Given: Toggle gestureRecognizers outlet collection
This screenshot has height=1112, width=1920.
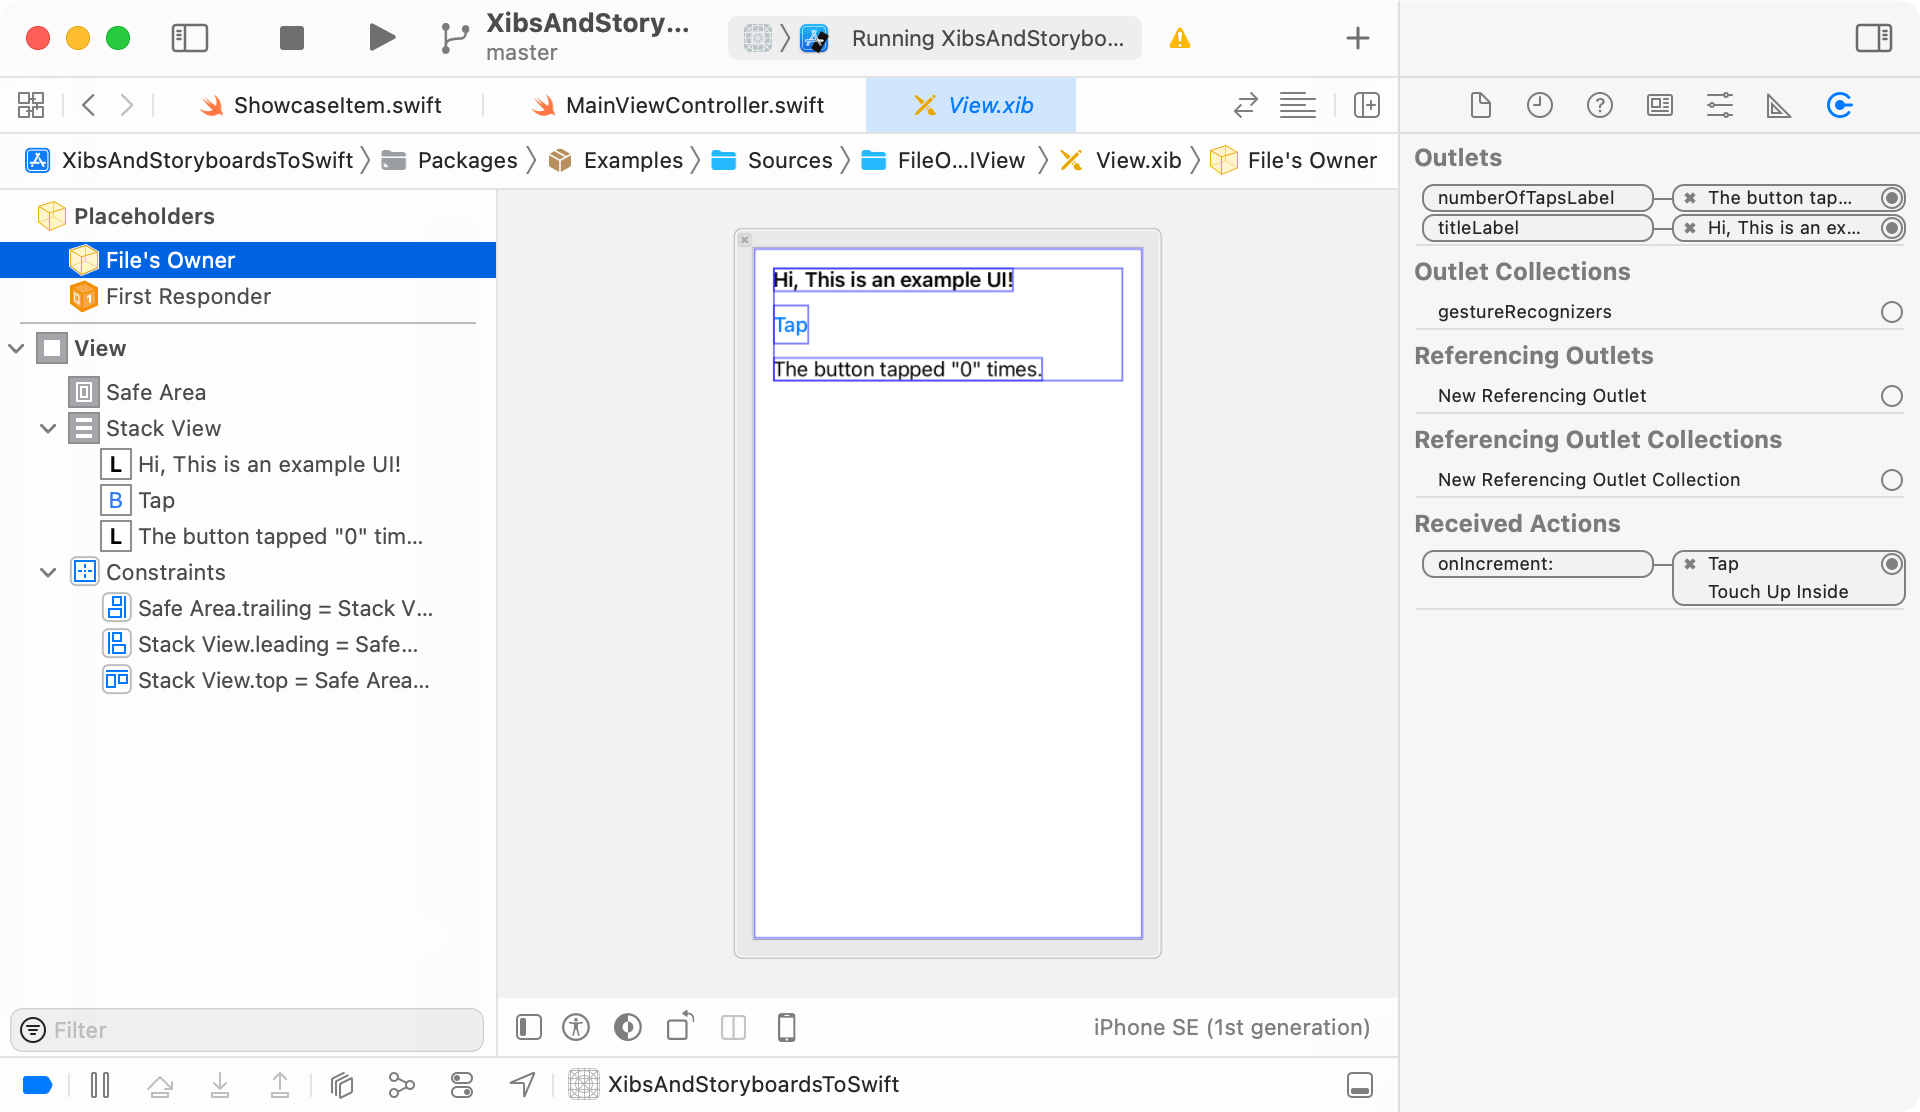Looking at the screenshot, I should tap(1890, 311).
